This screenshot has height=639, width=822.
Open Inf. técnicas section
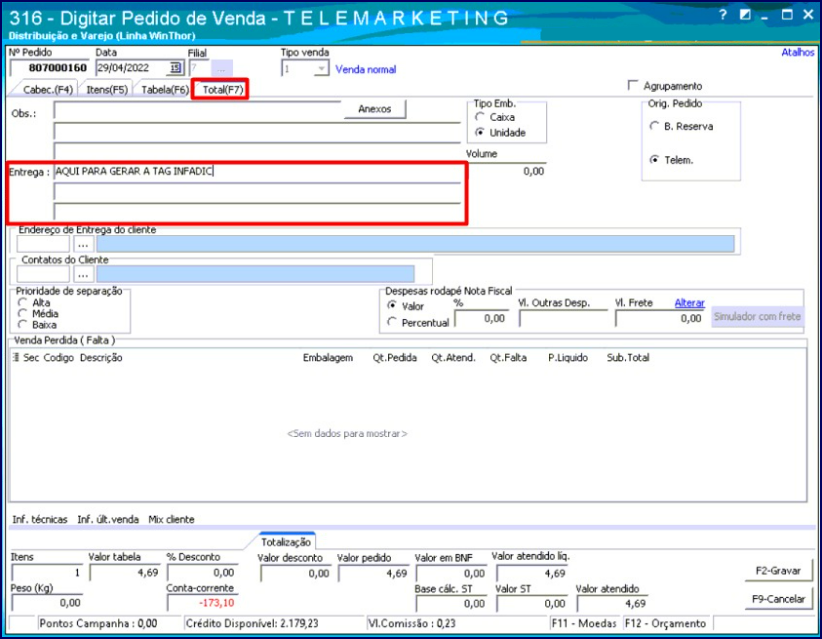pos(40,519)
